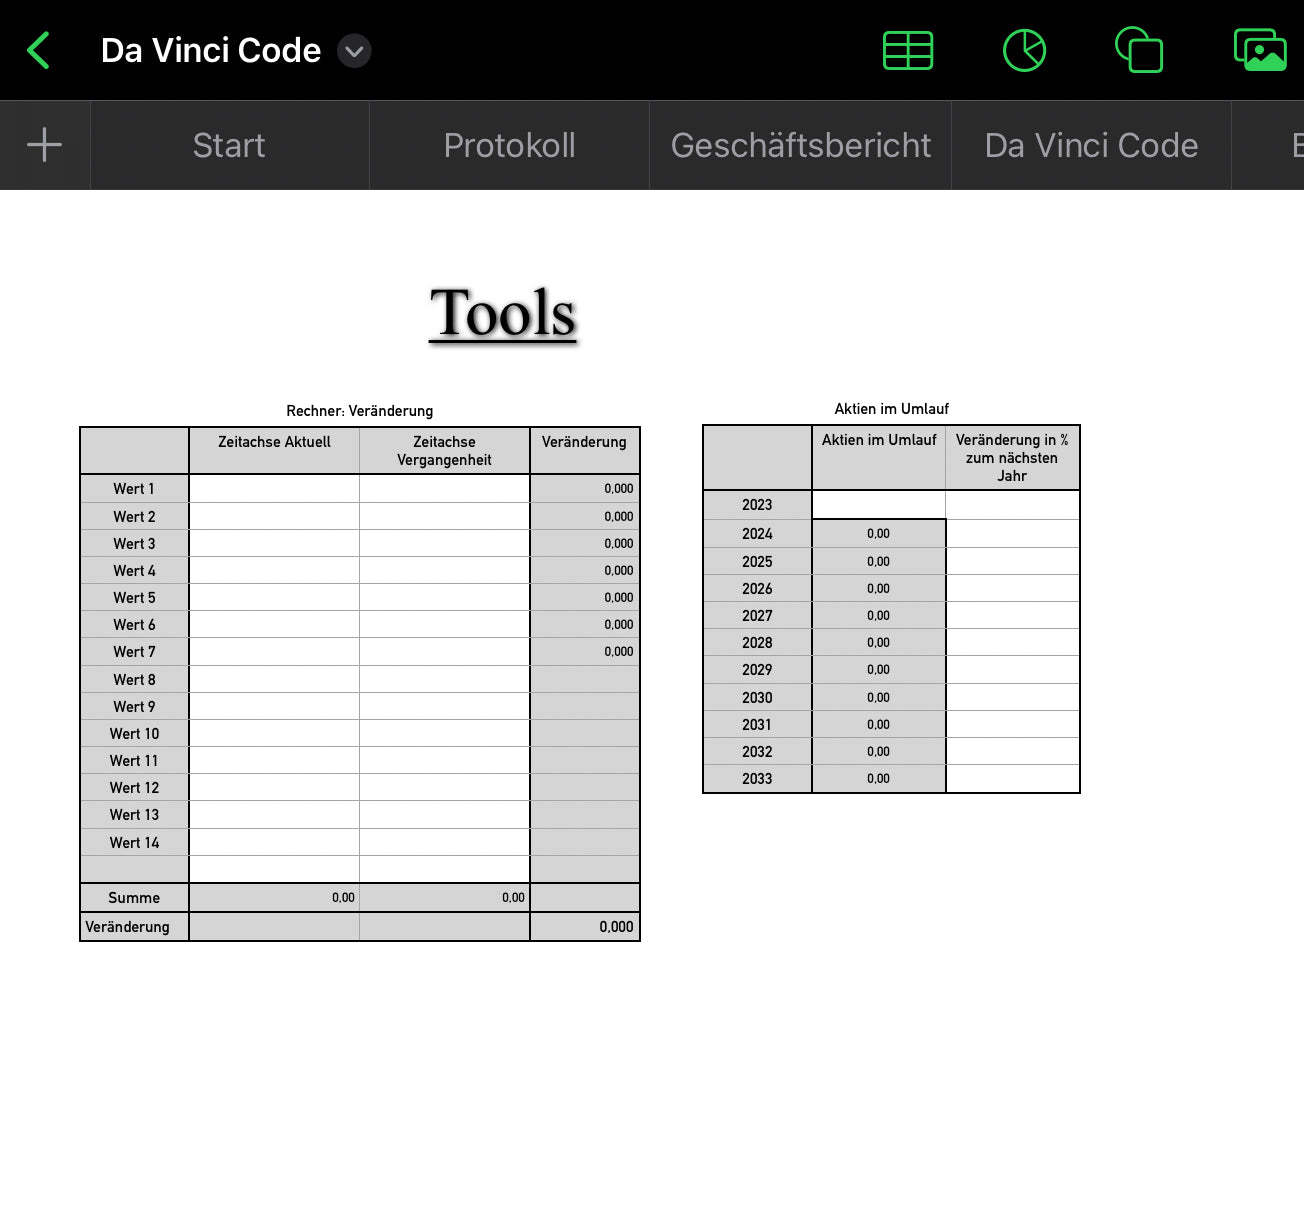This screenshot has width=1304, height=1210.
Task: Select the 'Wert 2' row label
Action: (x=134, y=517)
